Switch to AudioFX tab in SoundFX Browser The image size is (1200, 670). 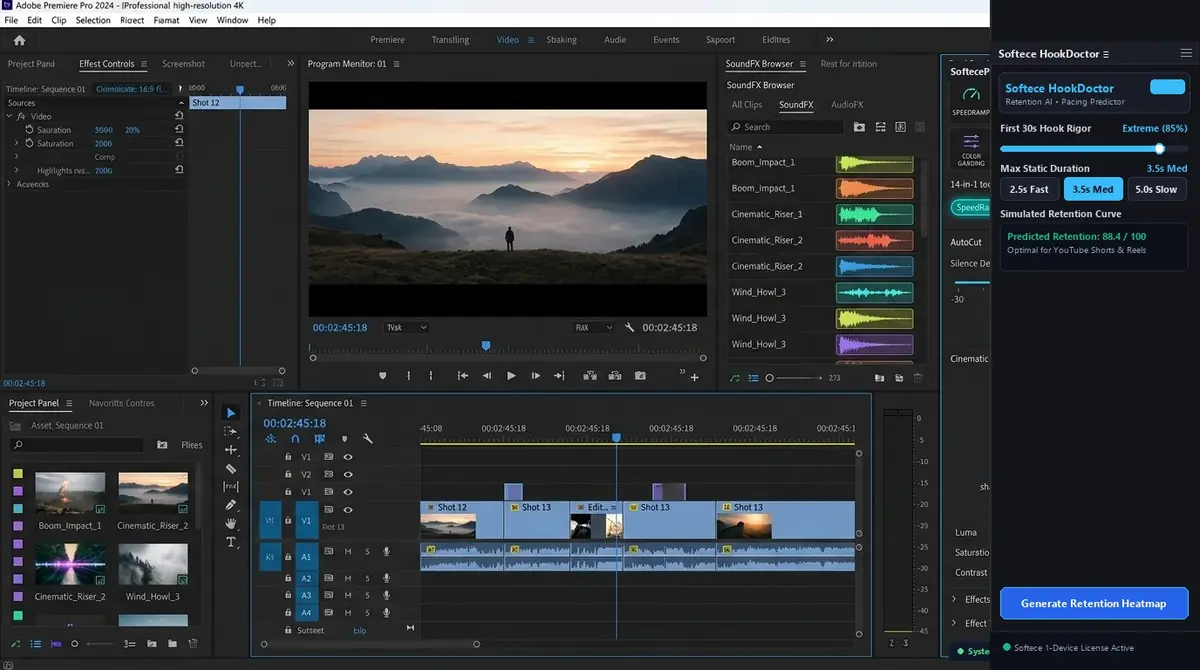click(x=847, y=105)
